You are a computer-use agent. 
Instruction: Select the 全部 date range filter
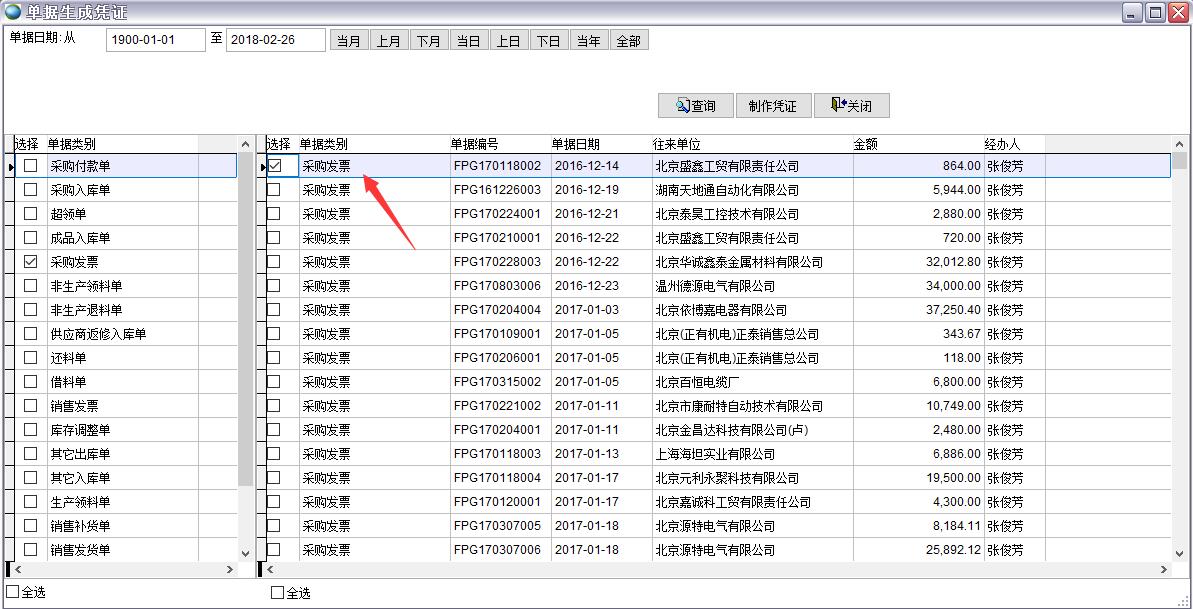click(628, 41)
